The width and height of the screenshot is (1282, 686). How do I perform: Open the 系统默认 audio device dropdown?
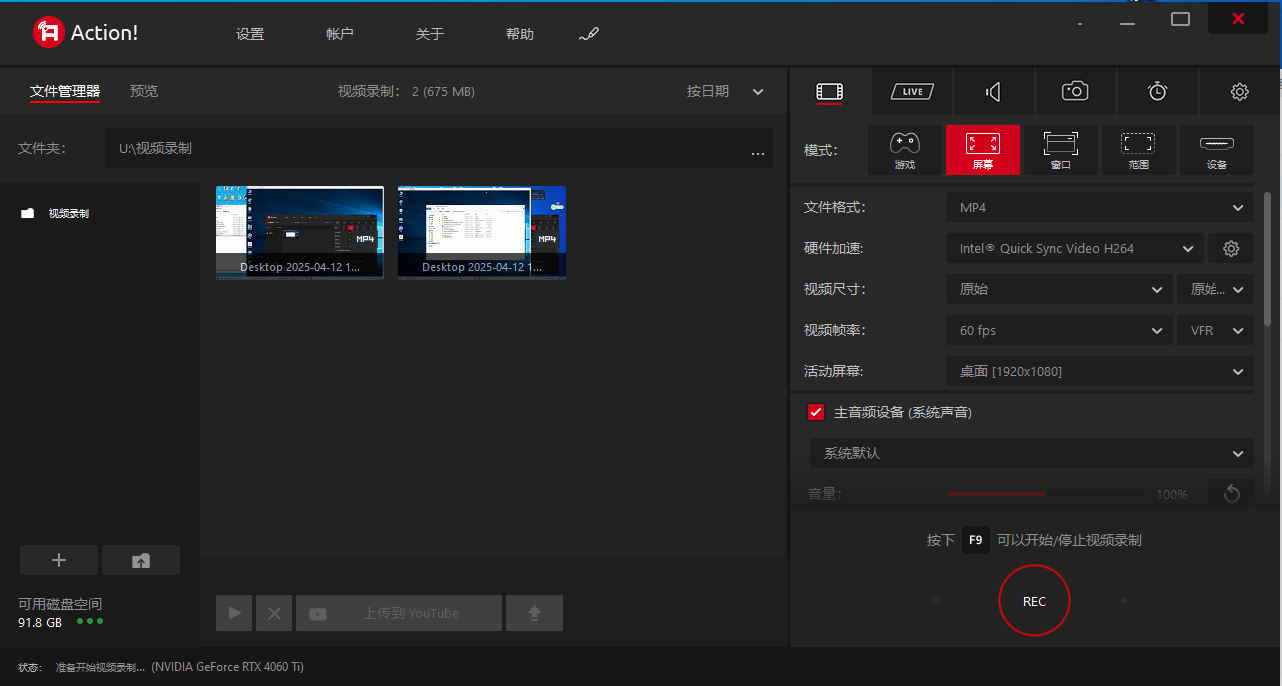pos(1031,453)
